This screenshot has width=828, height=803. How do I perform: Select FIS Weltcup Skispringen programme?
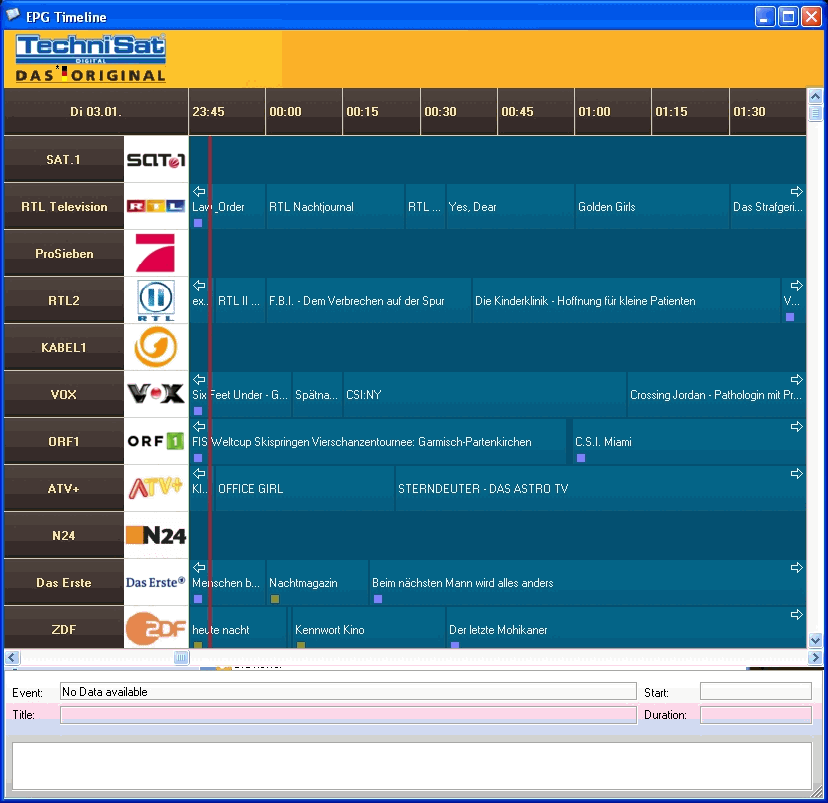pyautogui.click(x=378, y=441)
